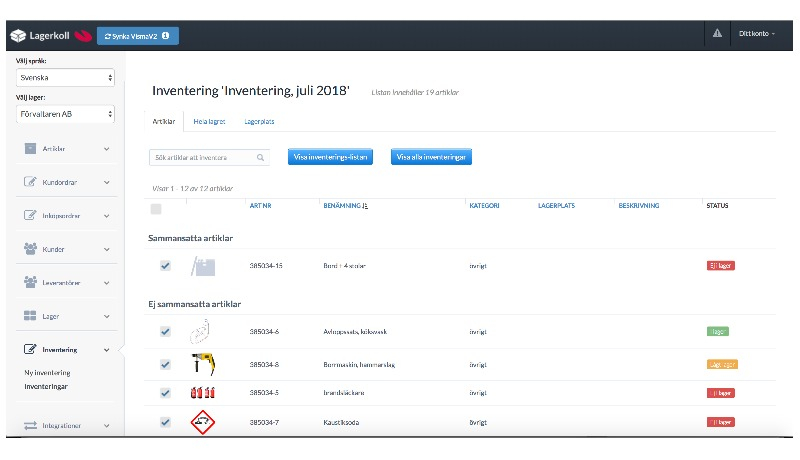Click the red status badge for 385034-5
800x460 pixels.
720,393
